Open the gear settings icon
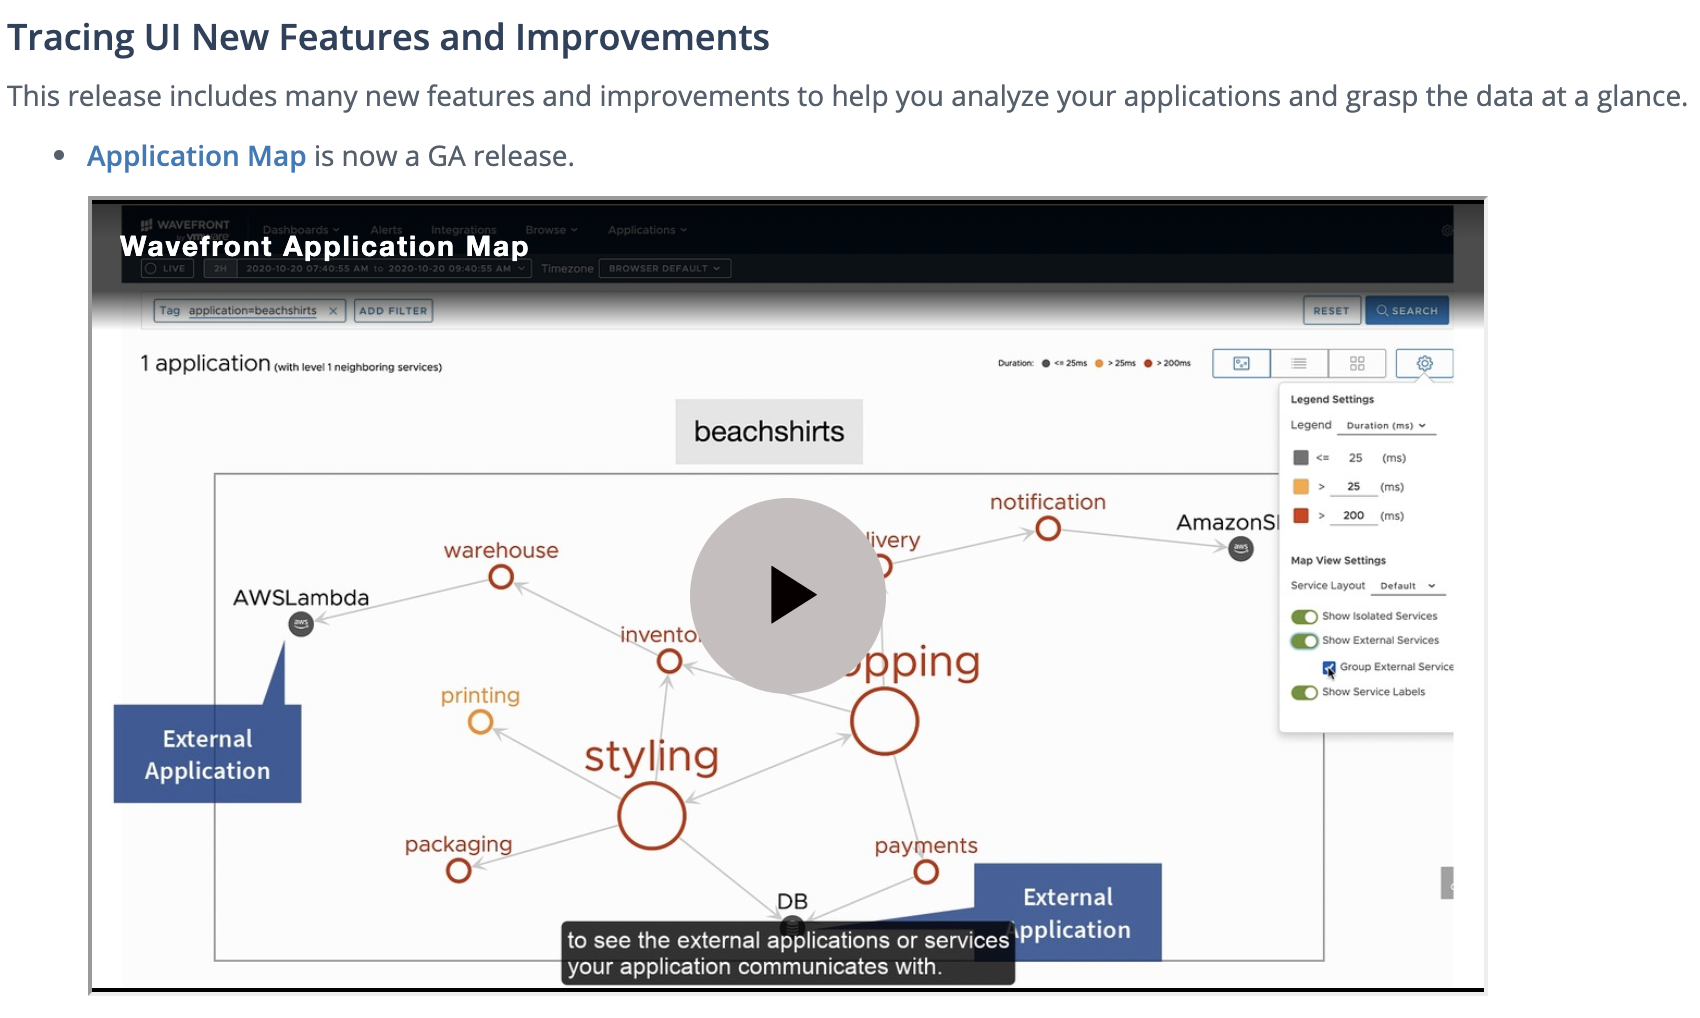This screenshot has height=1018, width=1700. click(x=1425, y=364)
